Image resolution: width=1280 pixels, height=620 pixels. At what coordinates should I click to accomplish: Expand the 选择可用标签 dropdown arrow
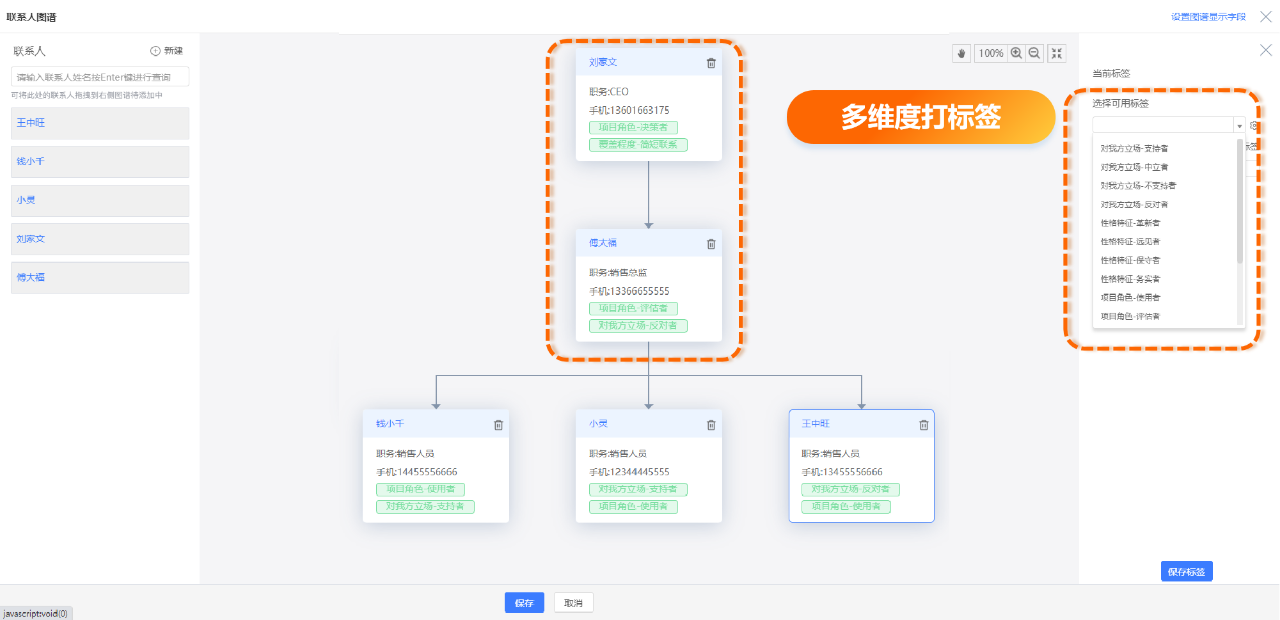1239,126
